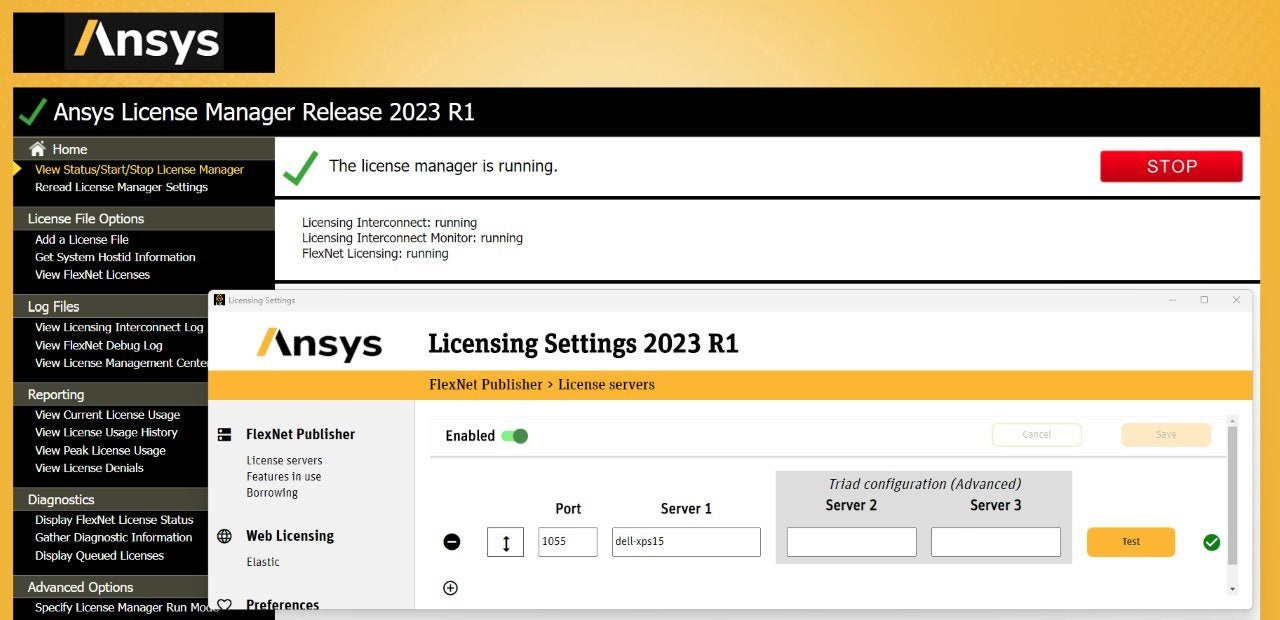Click the Preferences heart icon

225,604
